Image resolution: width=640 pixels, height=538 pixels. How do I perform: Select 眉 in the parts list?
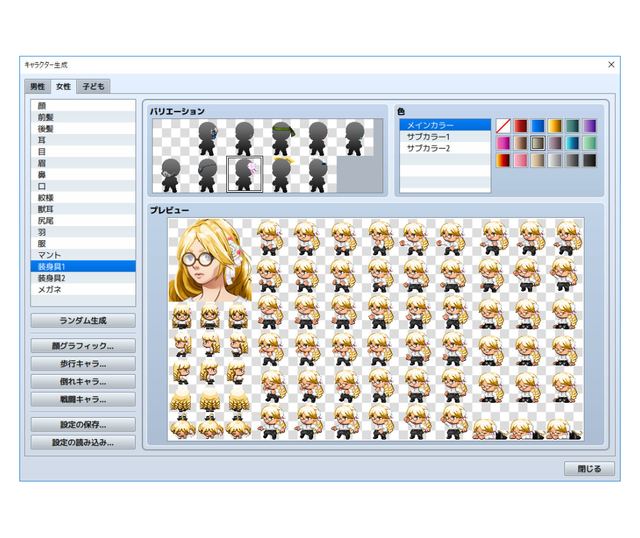point(83,163)
